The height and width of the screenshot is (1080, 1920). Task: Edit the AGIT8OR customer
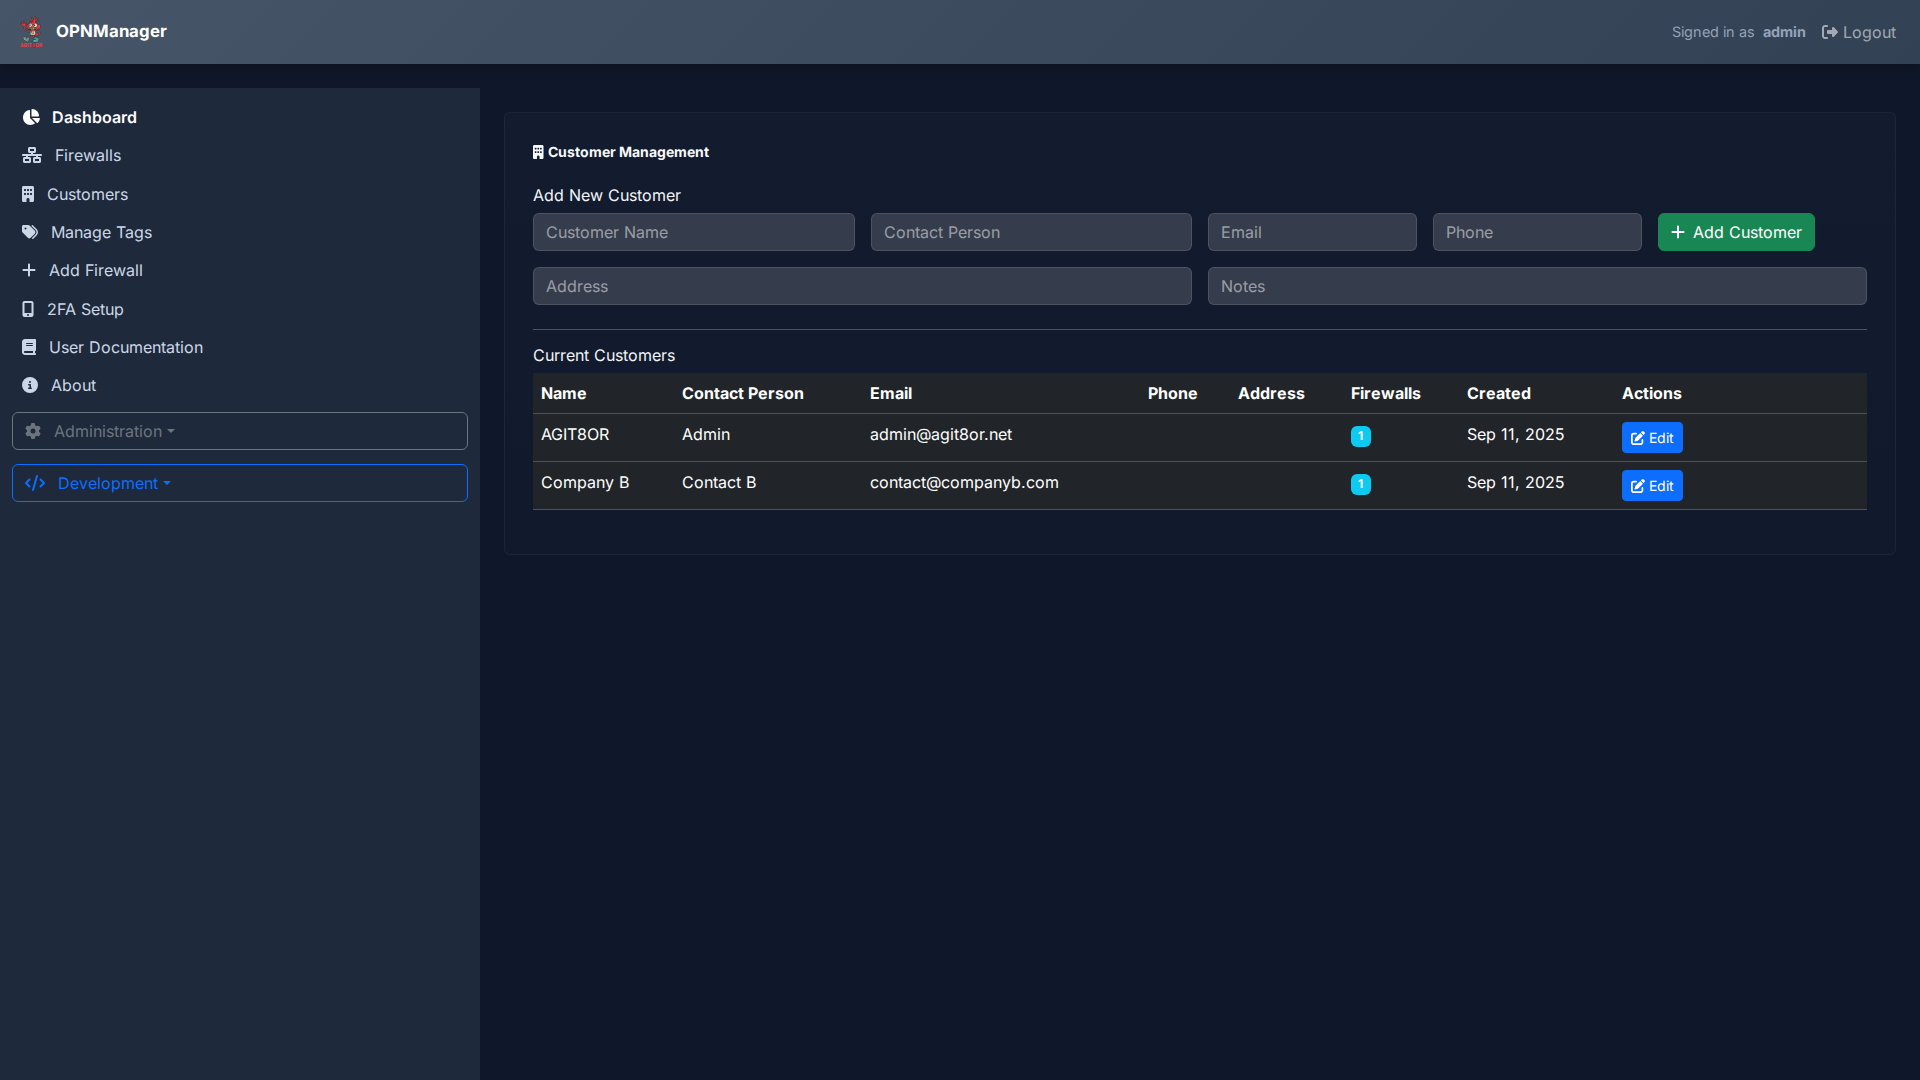(1651, 438)
